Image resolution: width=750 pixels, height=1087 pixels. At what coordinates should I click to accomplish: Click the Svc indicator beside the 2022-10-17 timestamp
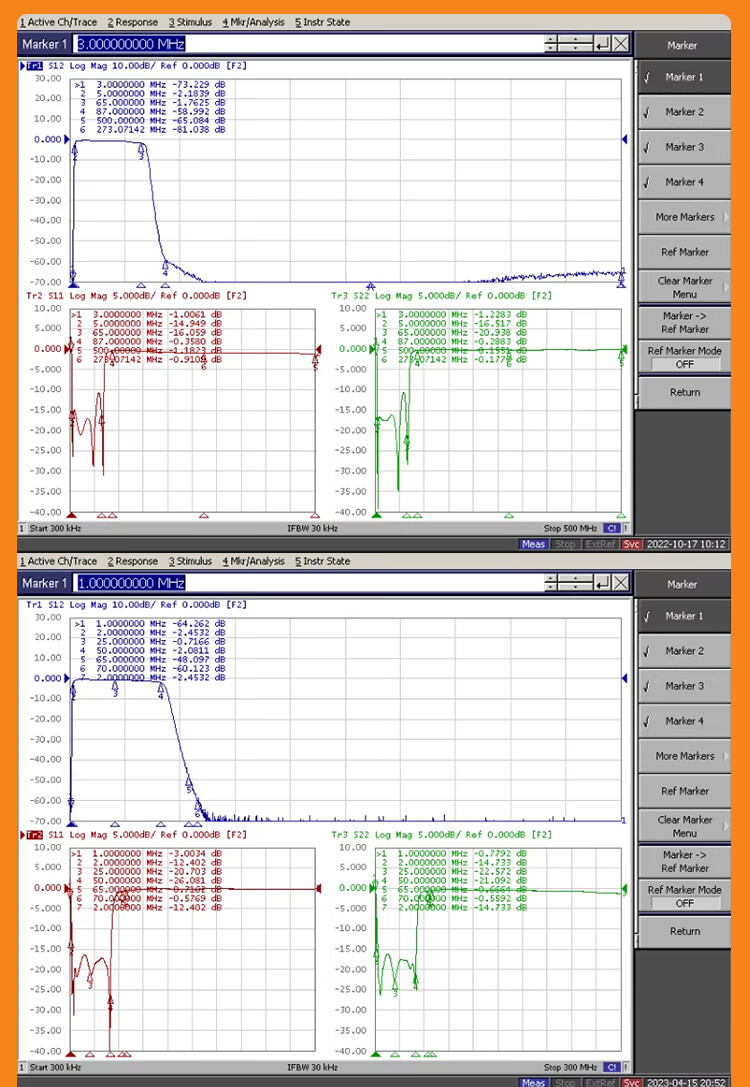pyautogui.click(x=632, y=544)
